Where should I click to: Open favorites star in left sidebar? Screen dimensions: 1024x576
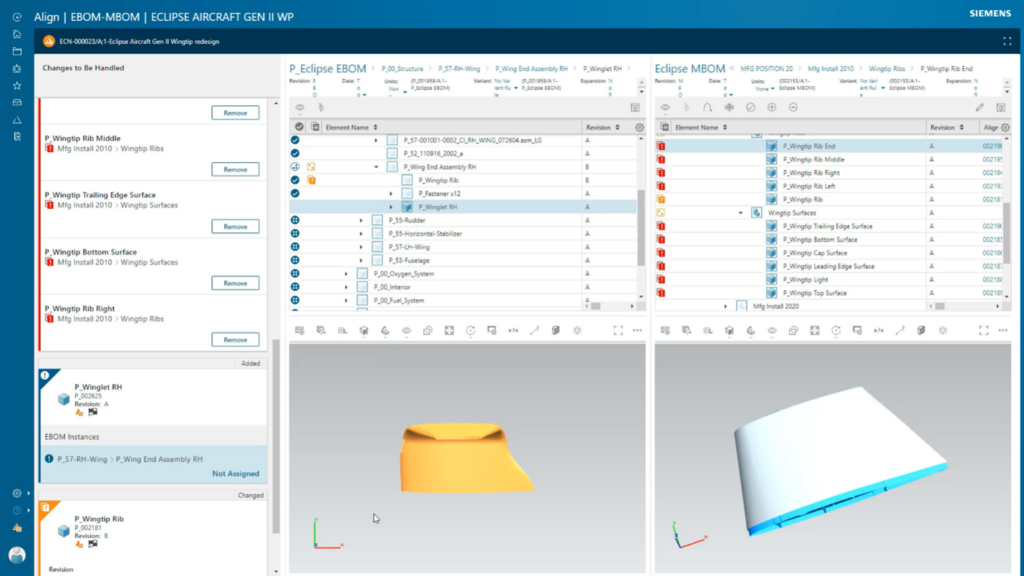17,86
